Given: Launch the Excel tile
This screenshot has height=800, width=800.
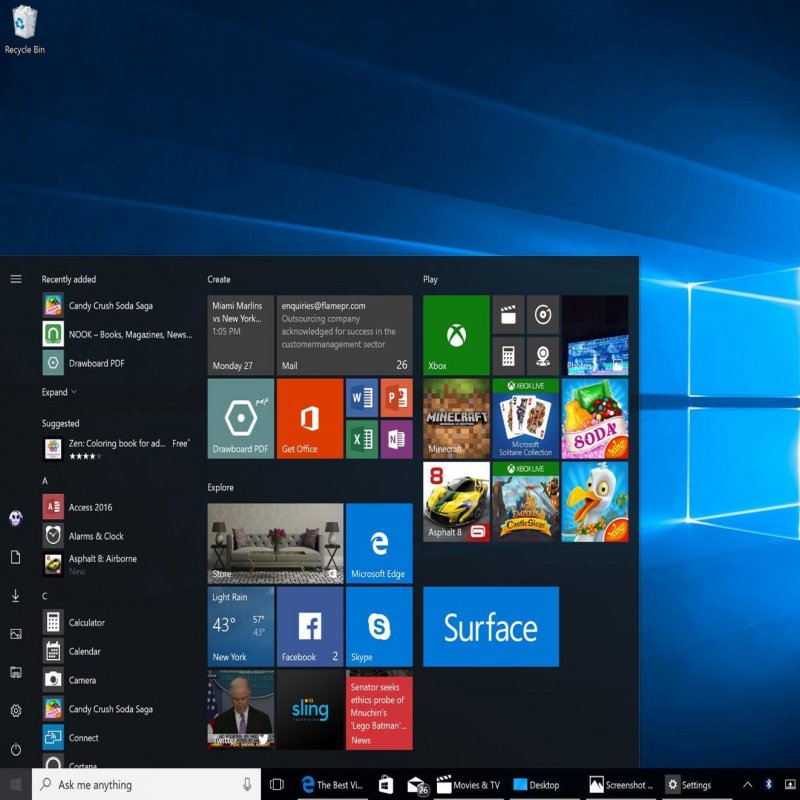Looking at the screenshot, I should [362, 439].
